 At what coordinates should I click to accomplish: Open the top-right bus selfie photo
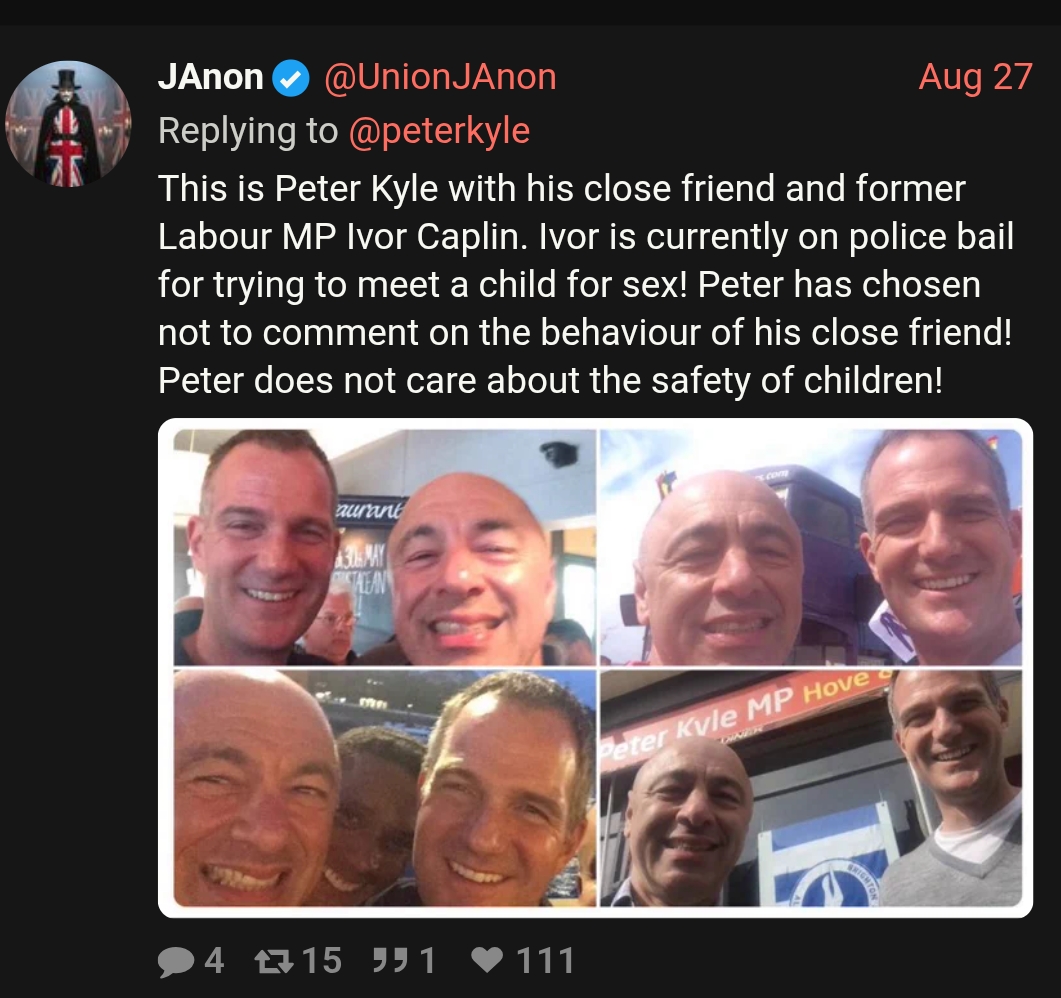pyautogui.click(x=811, y=547)
